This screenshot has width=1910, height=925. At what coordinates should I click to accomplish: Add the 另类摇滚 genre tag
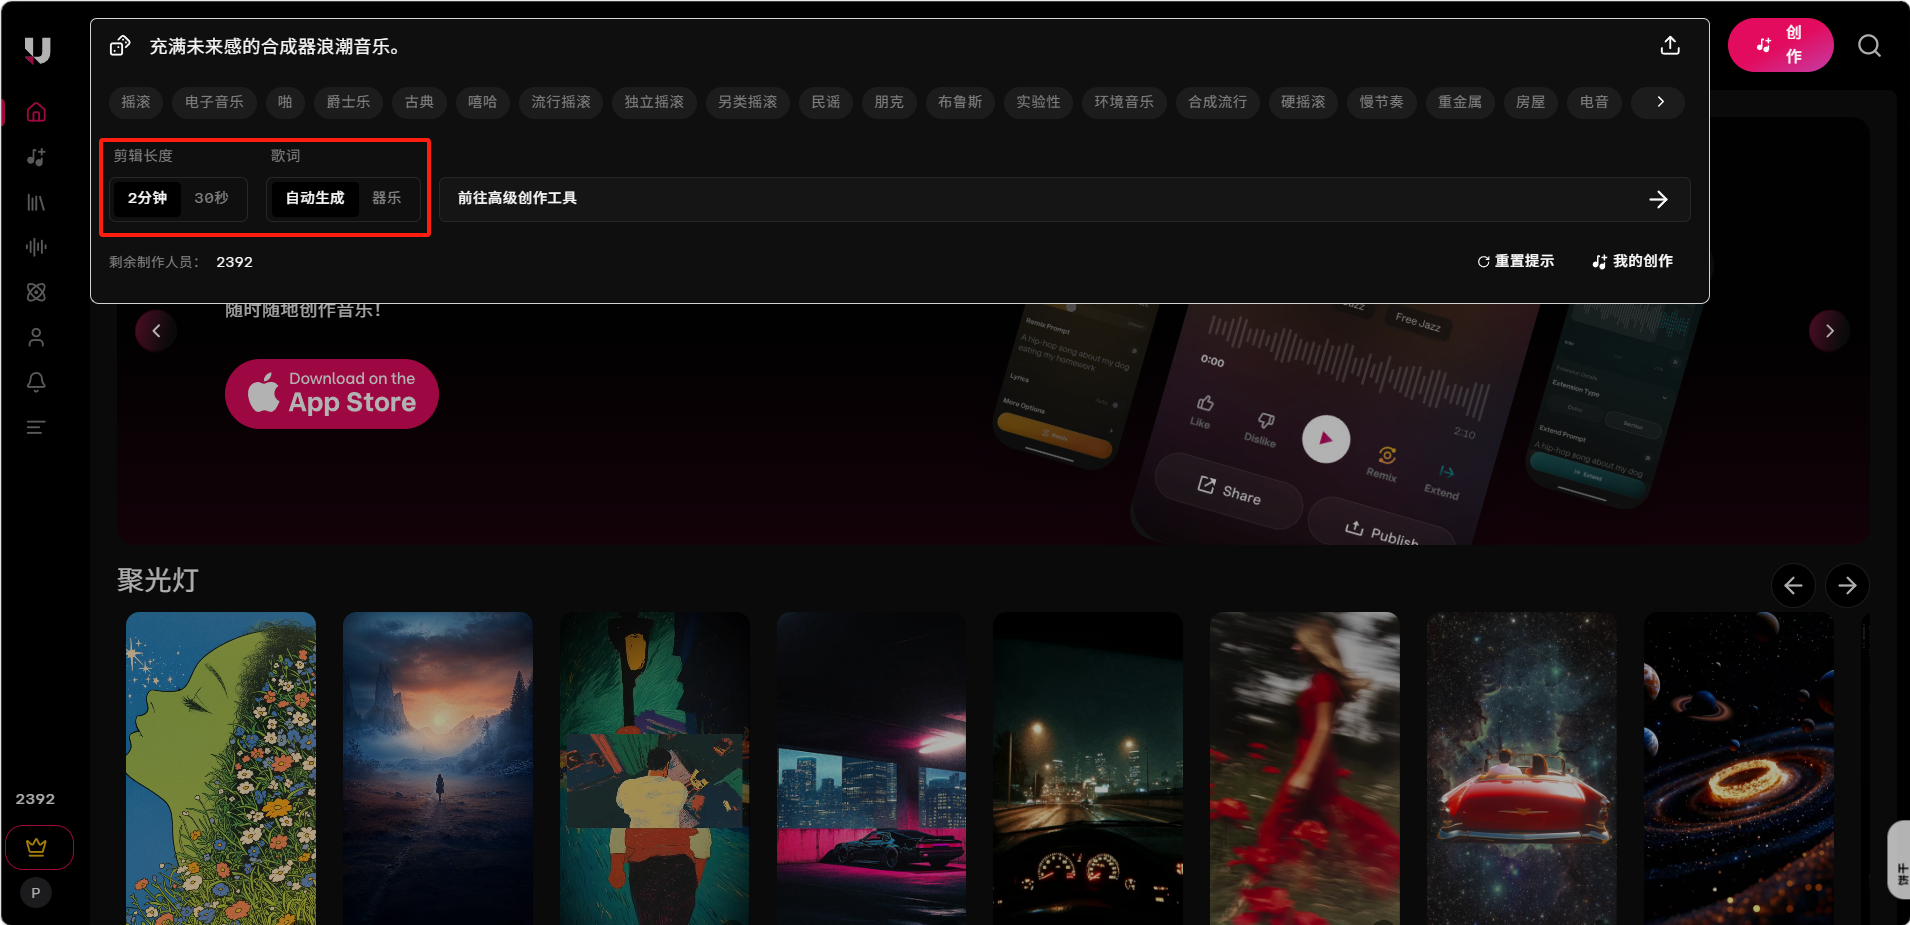click(x=747, y=102)
